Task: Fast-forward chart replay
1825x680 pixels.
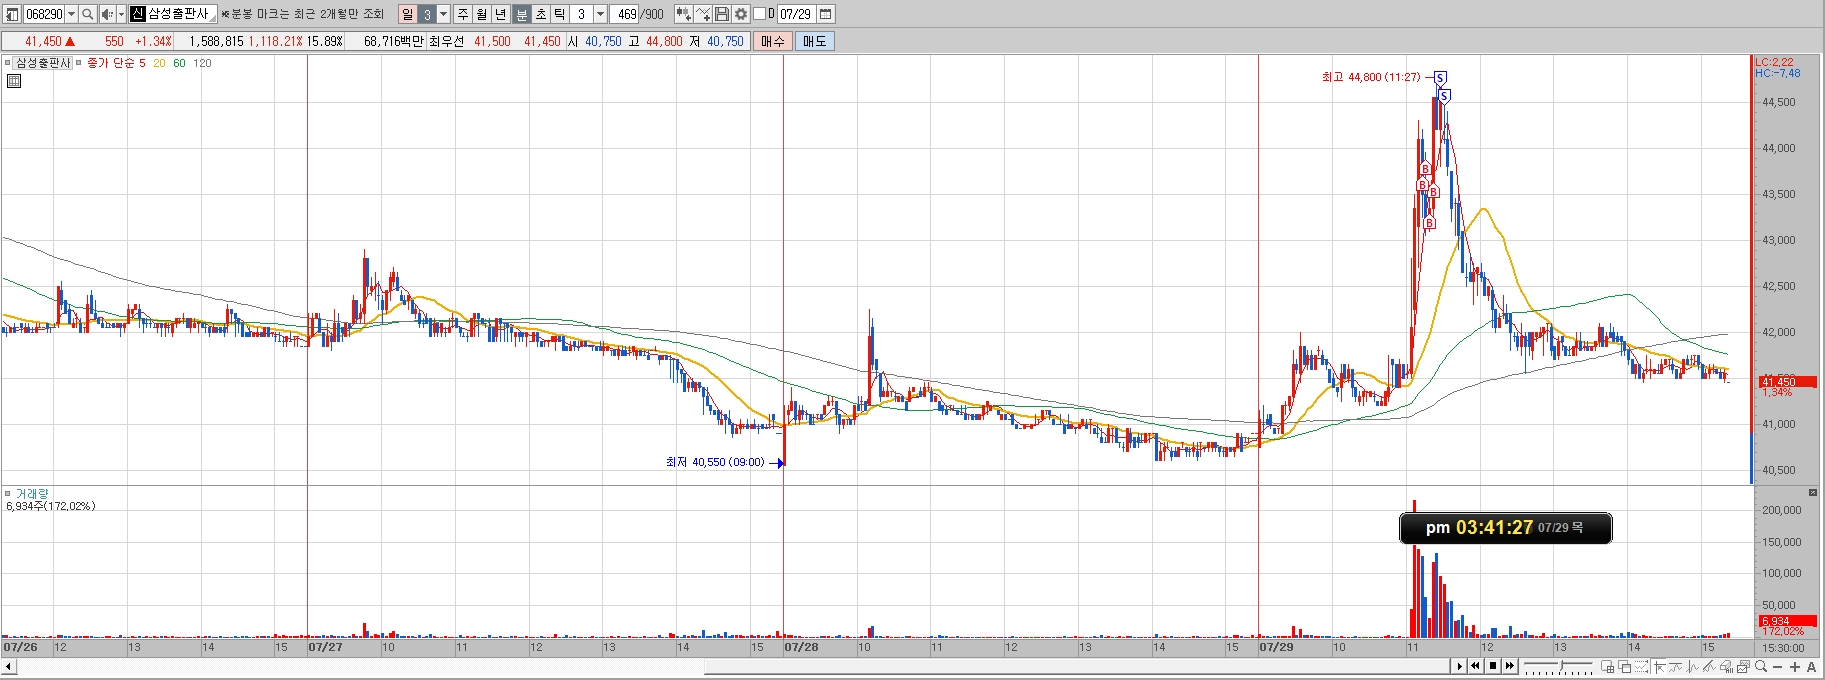Action: 1510,666
